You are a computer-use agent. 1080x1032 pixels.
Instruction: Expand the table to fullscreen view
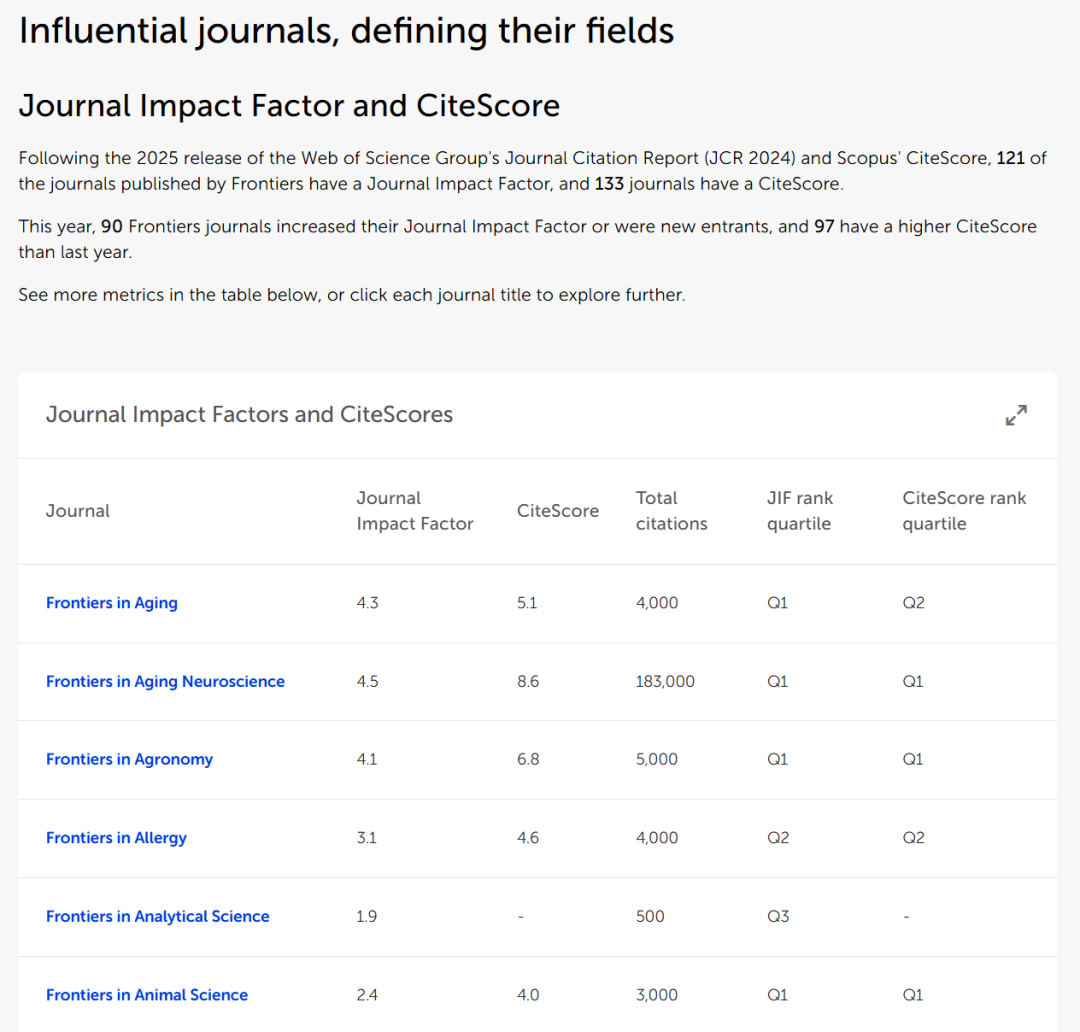point(1016,415)
